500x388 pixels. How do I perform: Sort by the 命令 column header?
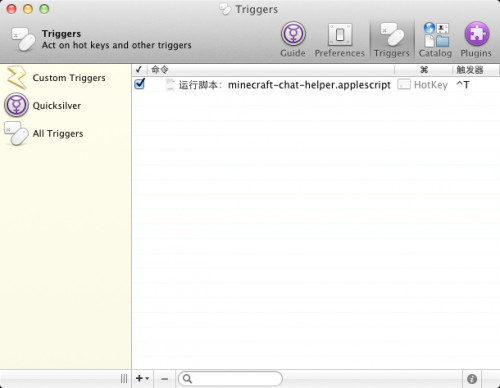(x=271, y=70)
